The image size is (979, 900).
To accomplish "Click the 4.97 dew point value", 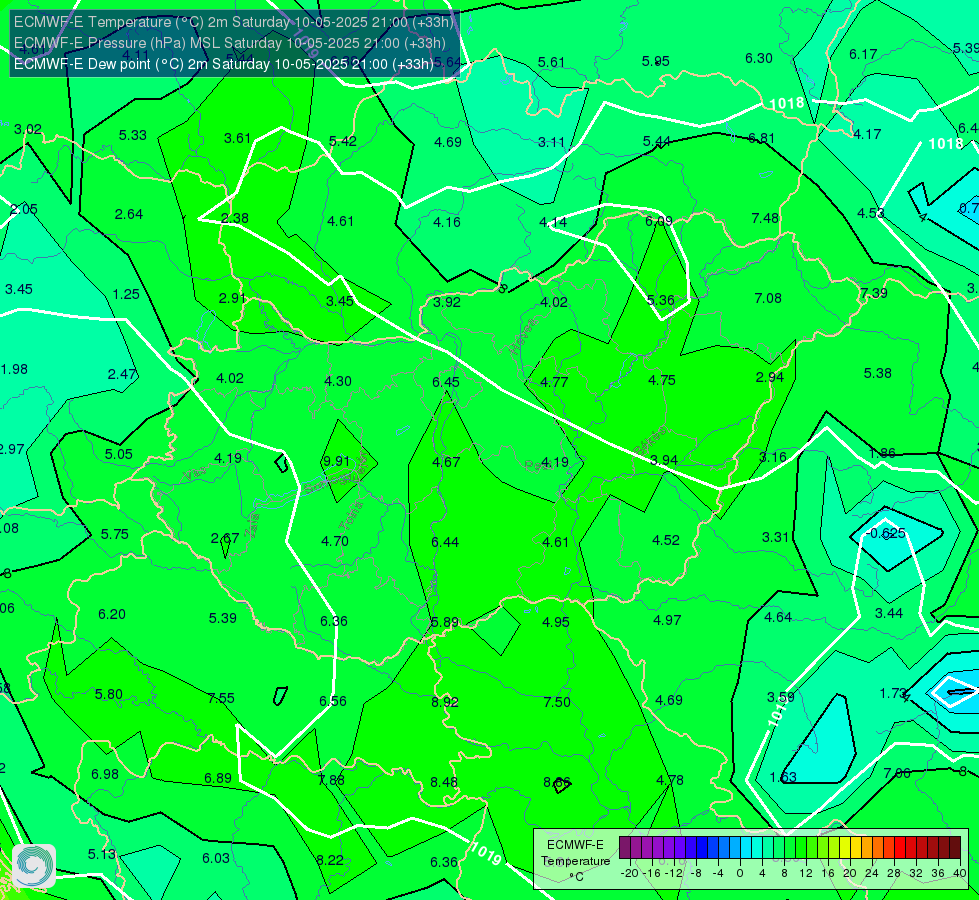I will (x=667, y=620).
